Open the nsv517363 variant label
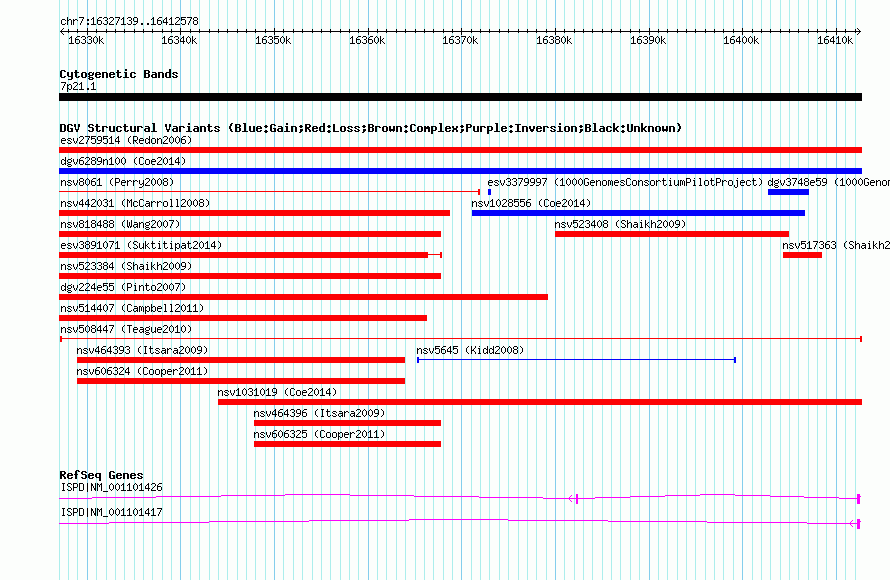 (x=836, y=245)
